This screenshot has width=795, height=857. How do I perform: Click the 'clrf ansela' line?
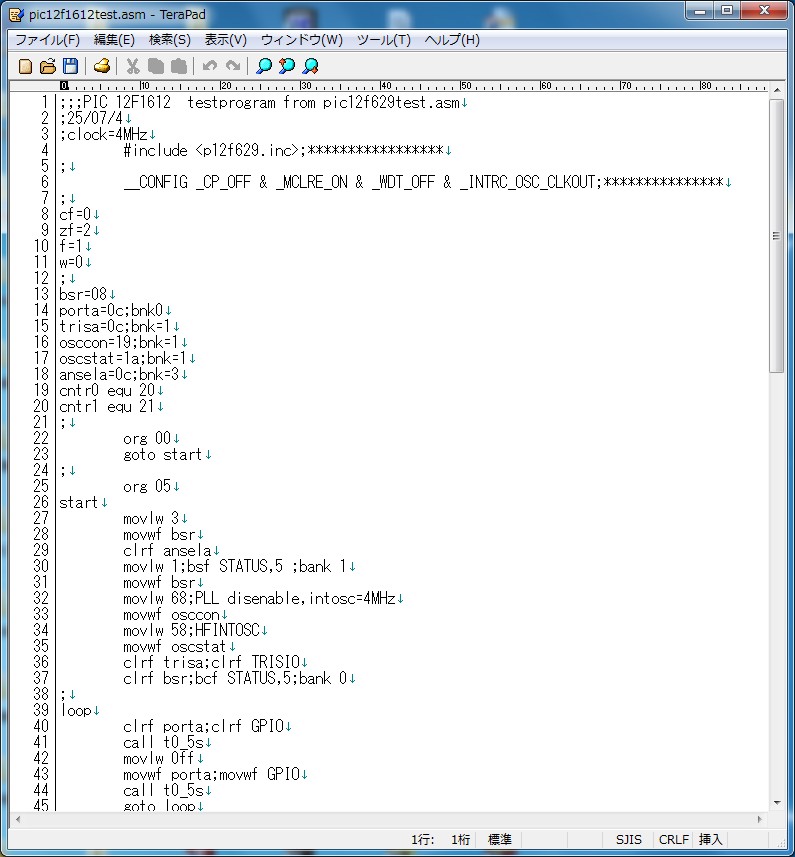[167, 550]
